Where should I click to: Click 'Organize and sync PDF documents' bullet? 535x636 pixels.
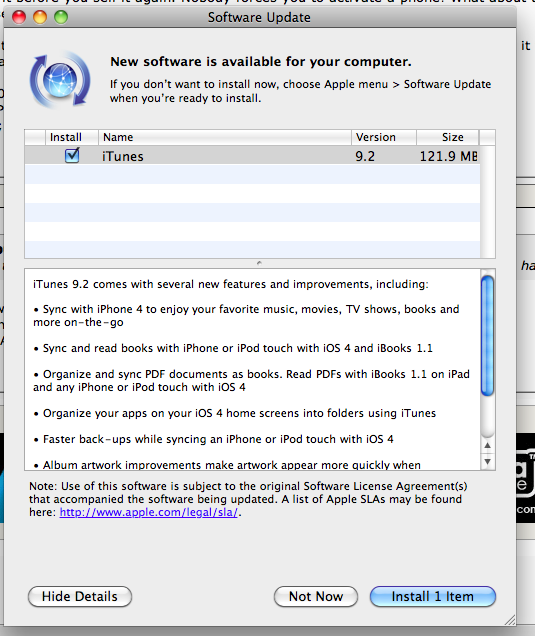(x=251, y=380)
